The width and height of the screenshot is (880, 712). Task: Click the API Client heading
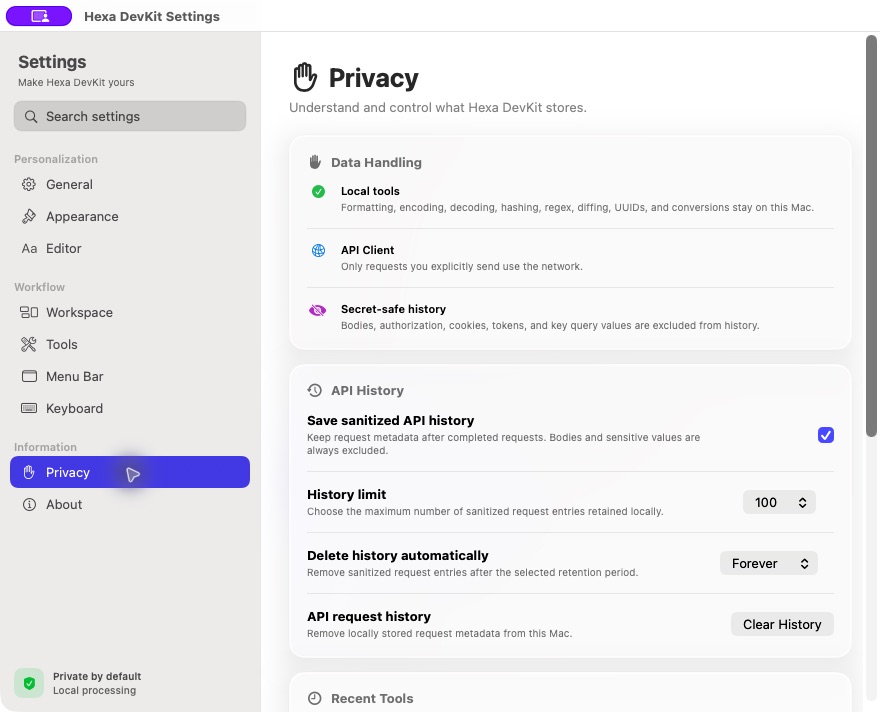367,250
